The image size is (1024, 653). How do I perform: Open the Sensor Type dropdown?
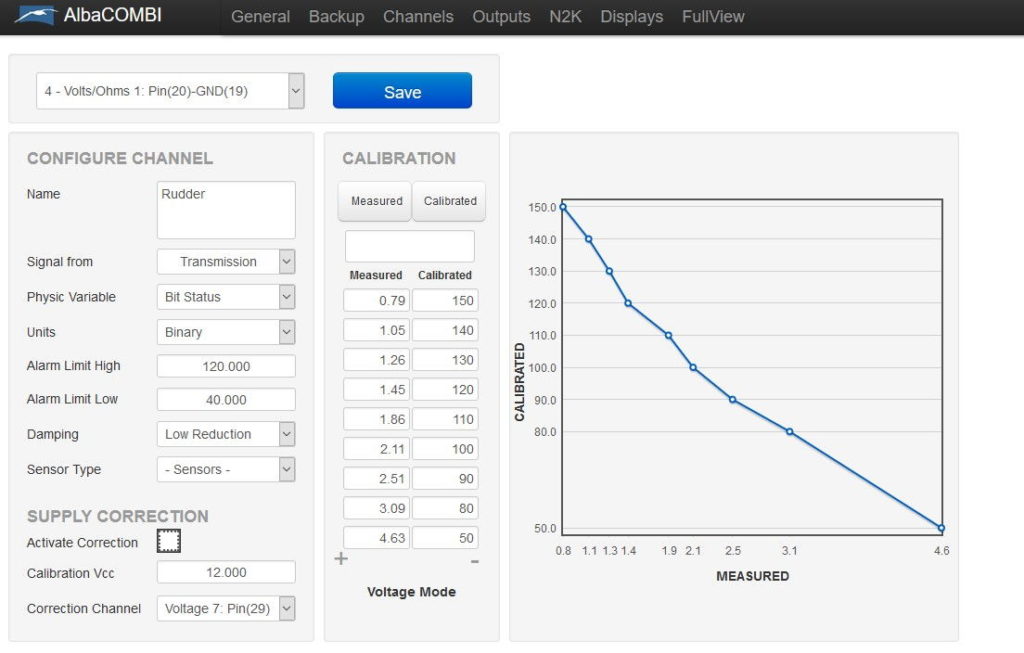click(225, 469)
